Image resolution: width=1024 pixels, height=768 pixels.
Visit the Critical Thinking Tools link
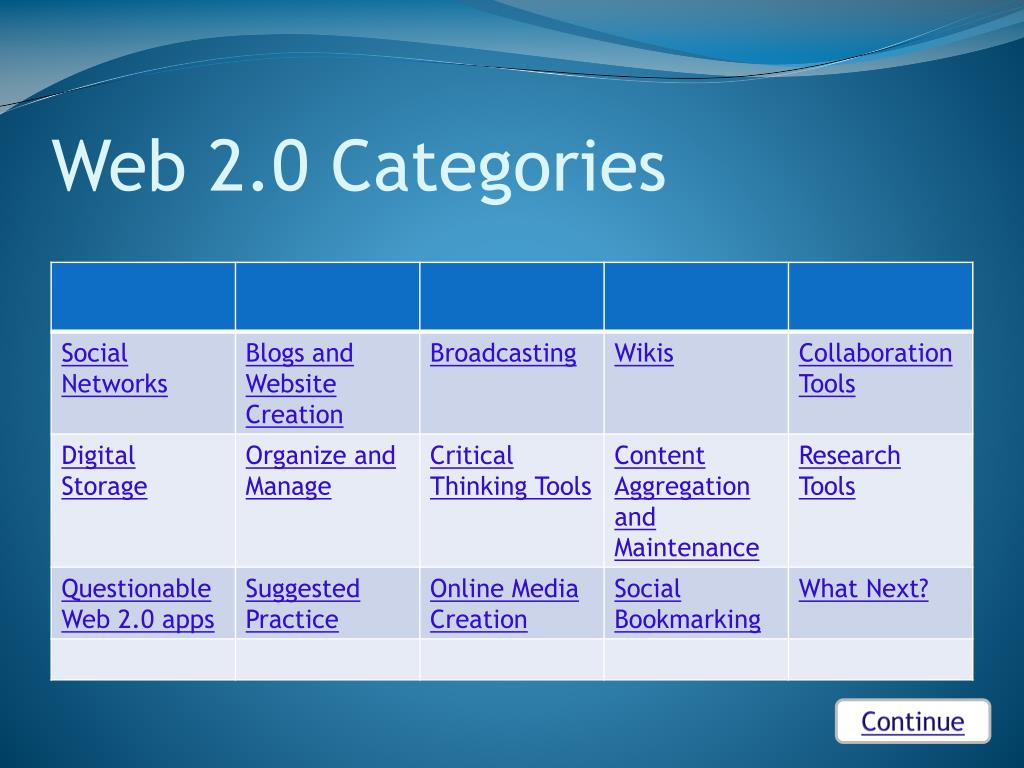tap(510, 471)
